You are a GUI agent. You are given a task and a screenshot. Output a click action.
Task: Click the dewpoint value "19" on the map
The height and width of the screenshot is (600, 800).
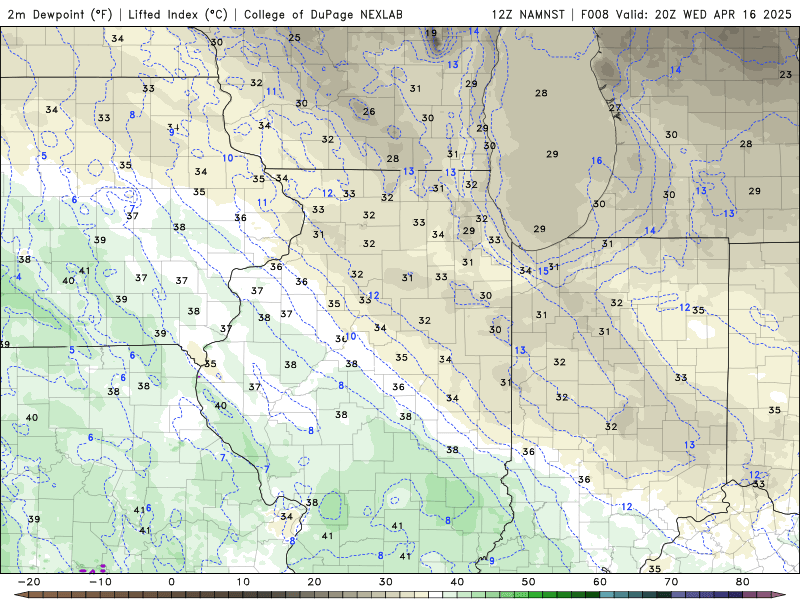[x=431, y=33]
